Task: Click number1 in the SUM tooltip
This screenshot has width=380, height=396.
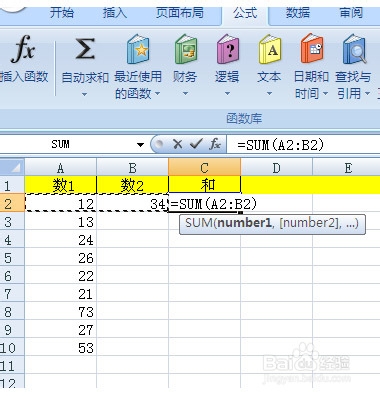Action: (x=244, y=223)
